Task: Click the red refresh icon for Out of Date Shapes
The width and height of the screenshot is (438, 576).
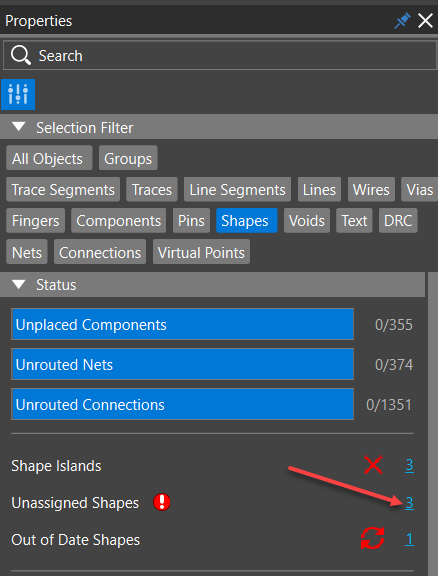Action: (373, 539)
